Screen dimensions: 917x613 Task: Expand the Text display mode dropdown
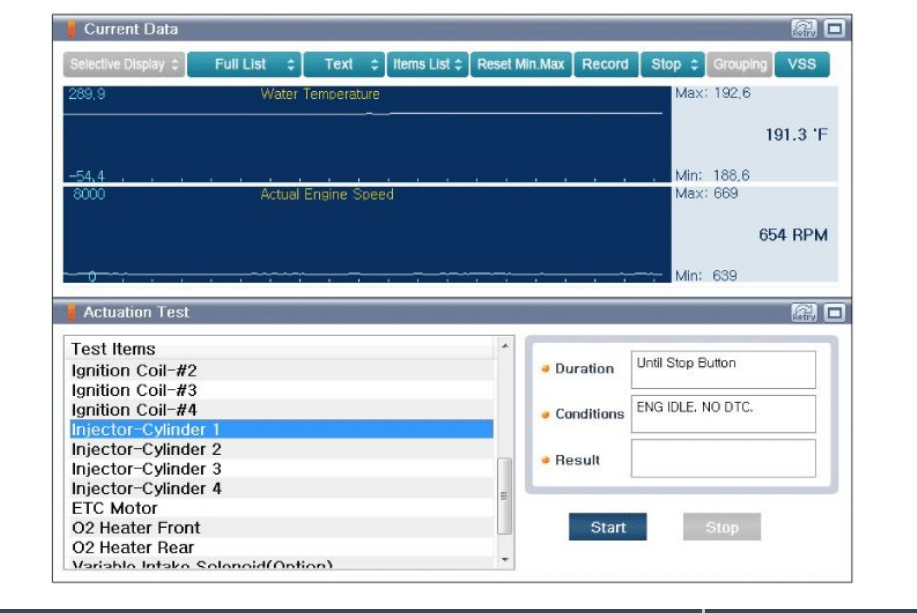tap(344, 64)
